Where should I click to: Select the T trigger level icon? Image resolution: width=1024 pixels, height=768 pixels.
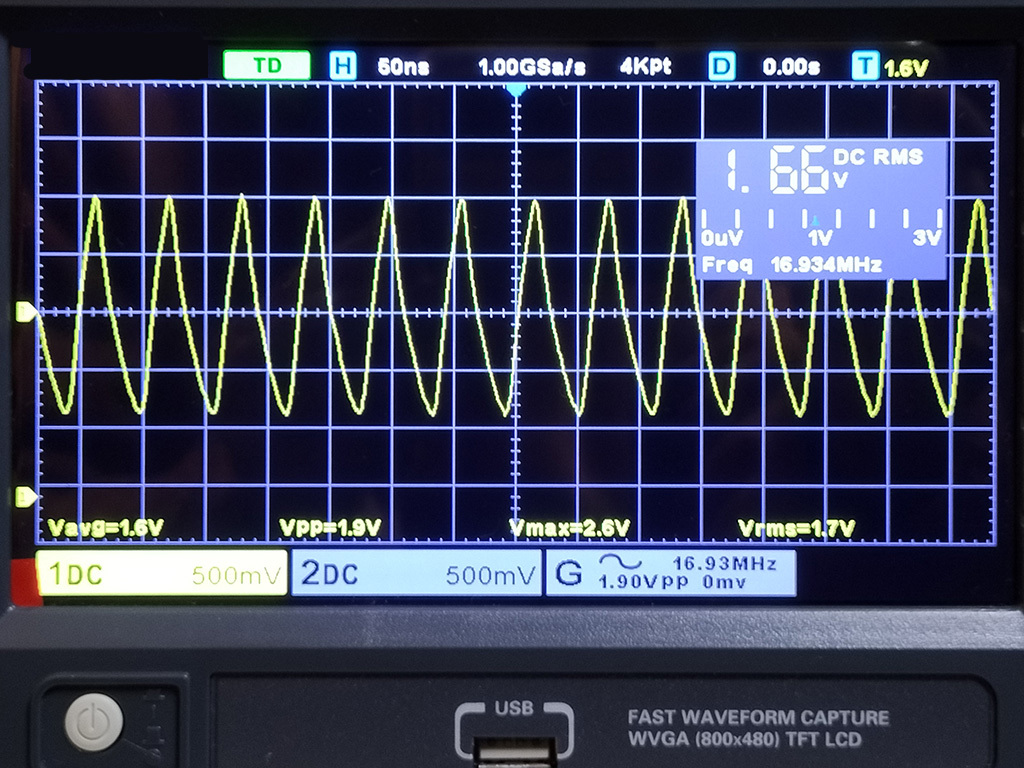pos(865,66)
